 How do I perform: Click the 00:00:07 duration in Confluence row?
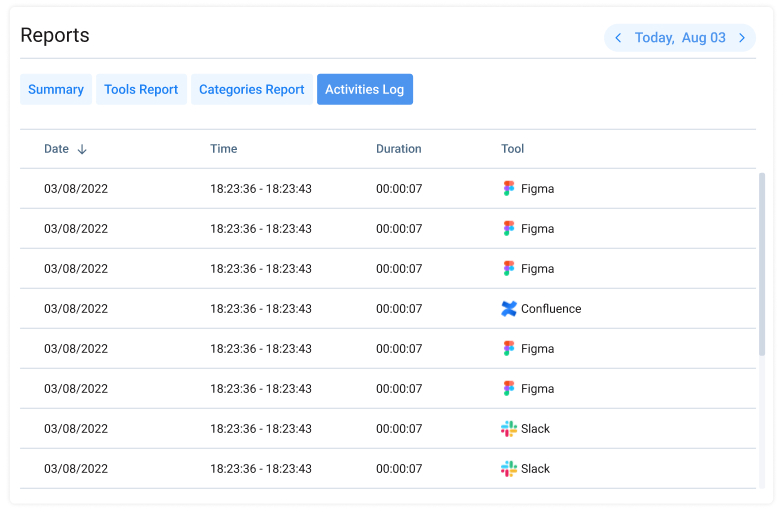399,309
